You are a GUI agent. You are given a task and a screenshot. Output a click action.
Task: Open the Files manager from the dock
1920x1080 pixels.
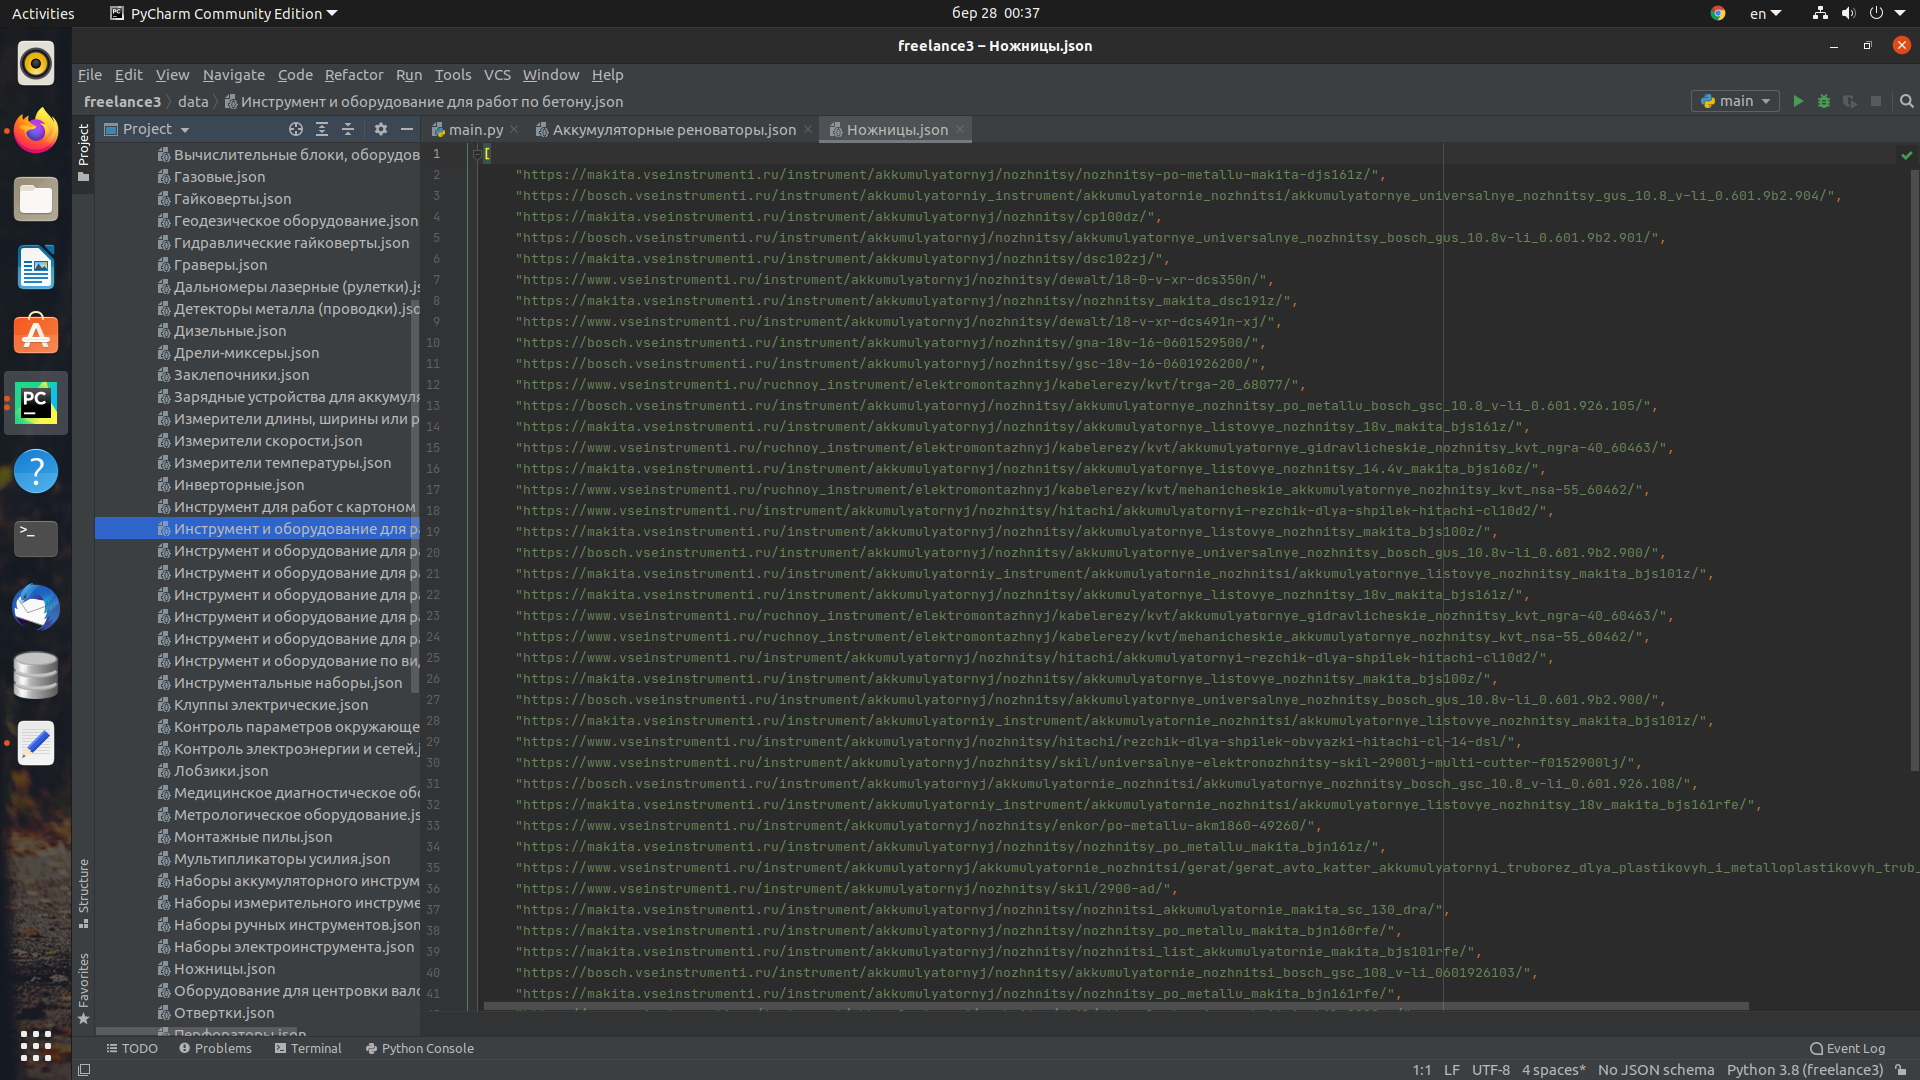click(36, 199)
